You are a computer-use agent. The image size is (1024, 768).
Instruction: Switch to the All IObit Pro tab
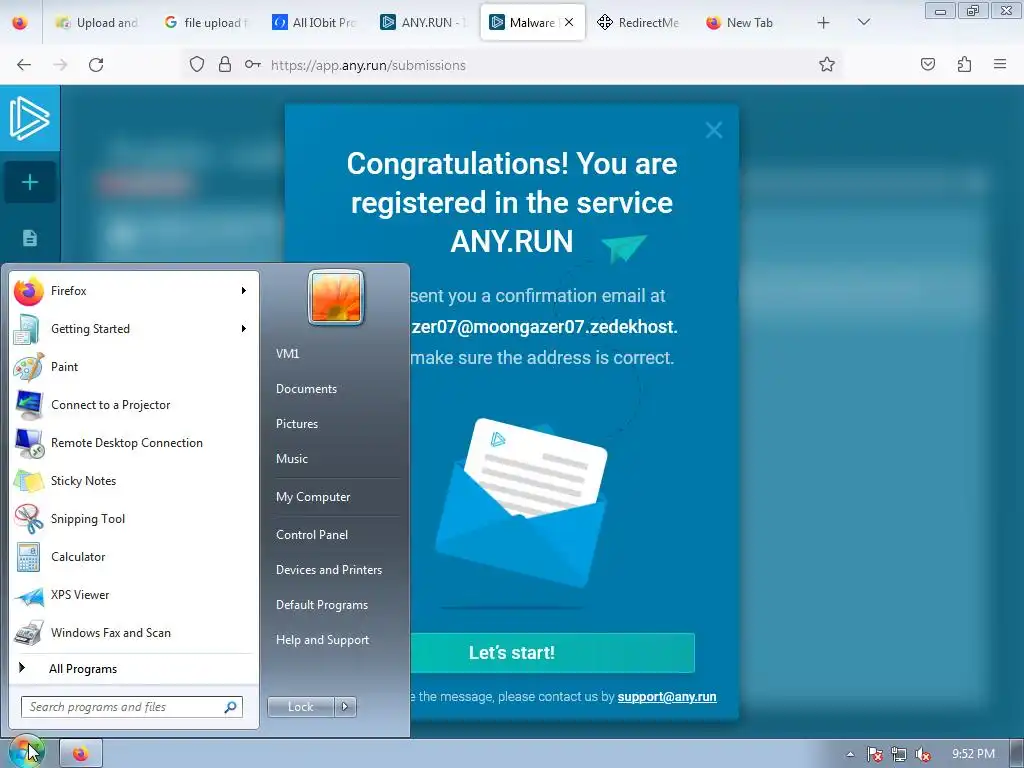pos(315,23)
